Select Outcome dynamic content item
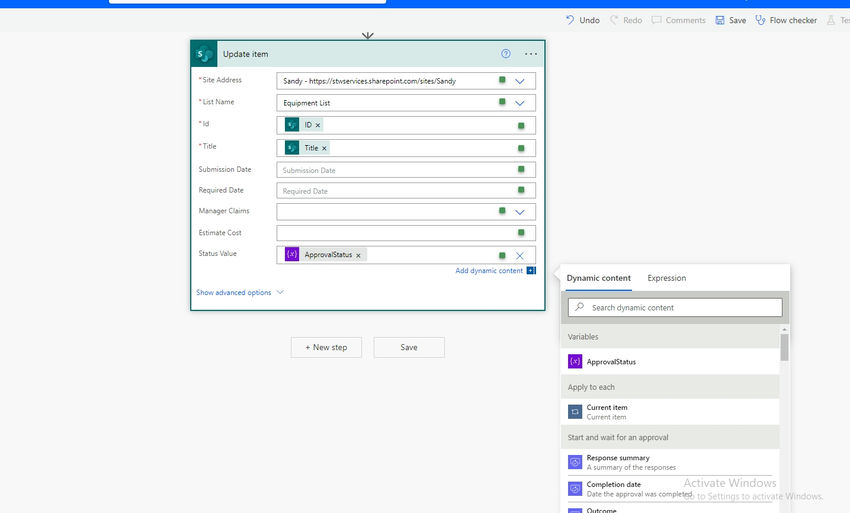This screenshot has width=850, height=513. (x=670, y=509)
